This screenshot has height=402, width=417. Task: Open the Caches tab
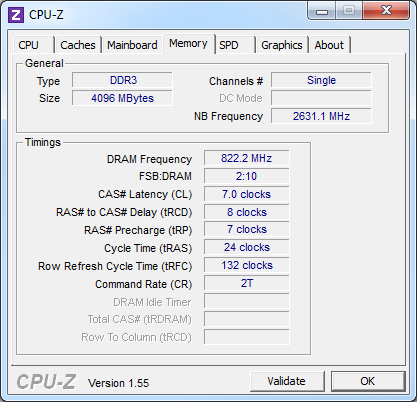(x=78, y=45)
